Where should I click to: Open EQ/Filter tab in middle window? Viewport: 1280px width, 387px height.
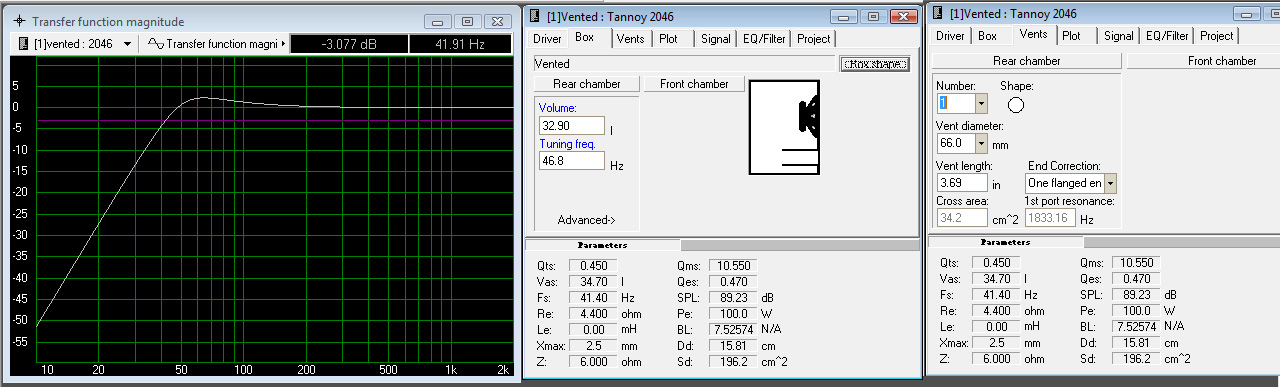click(765, 38)
